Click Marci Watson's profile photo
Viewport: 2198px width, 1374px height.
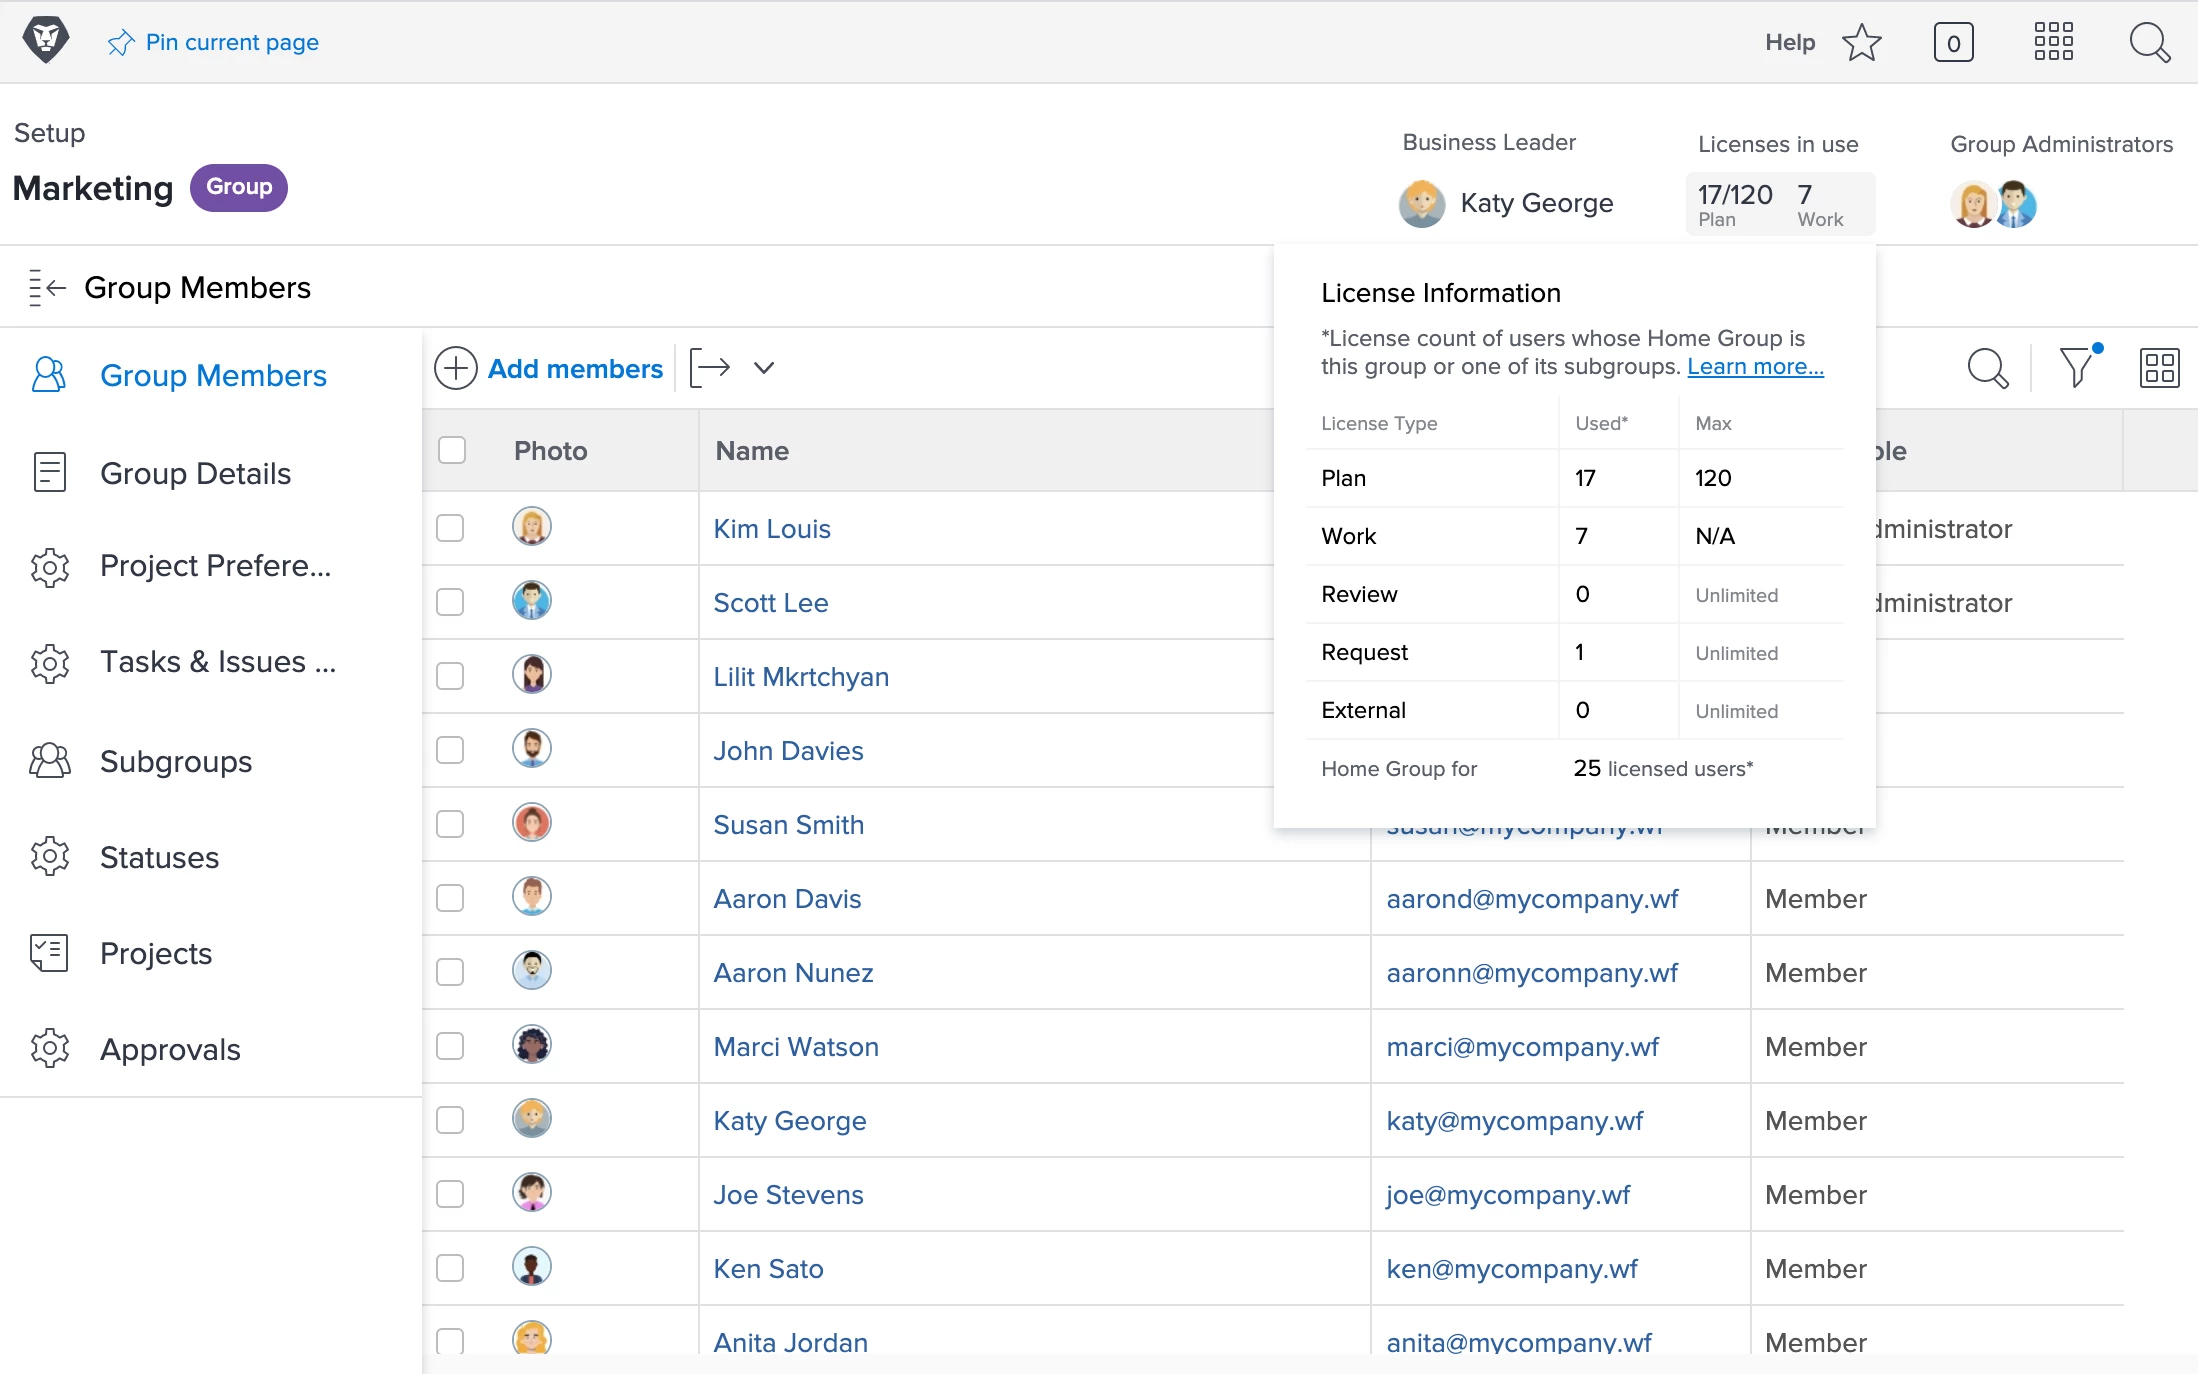[x=532, y=1045]
